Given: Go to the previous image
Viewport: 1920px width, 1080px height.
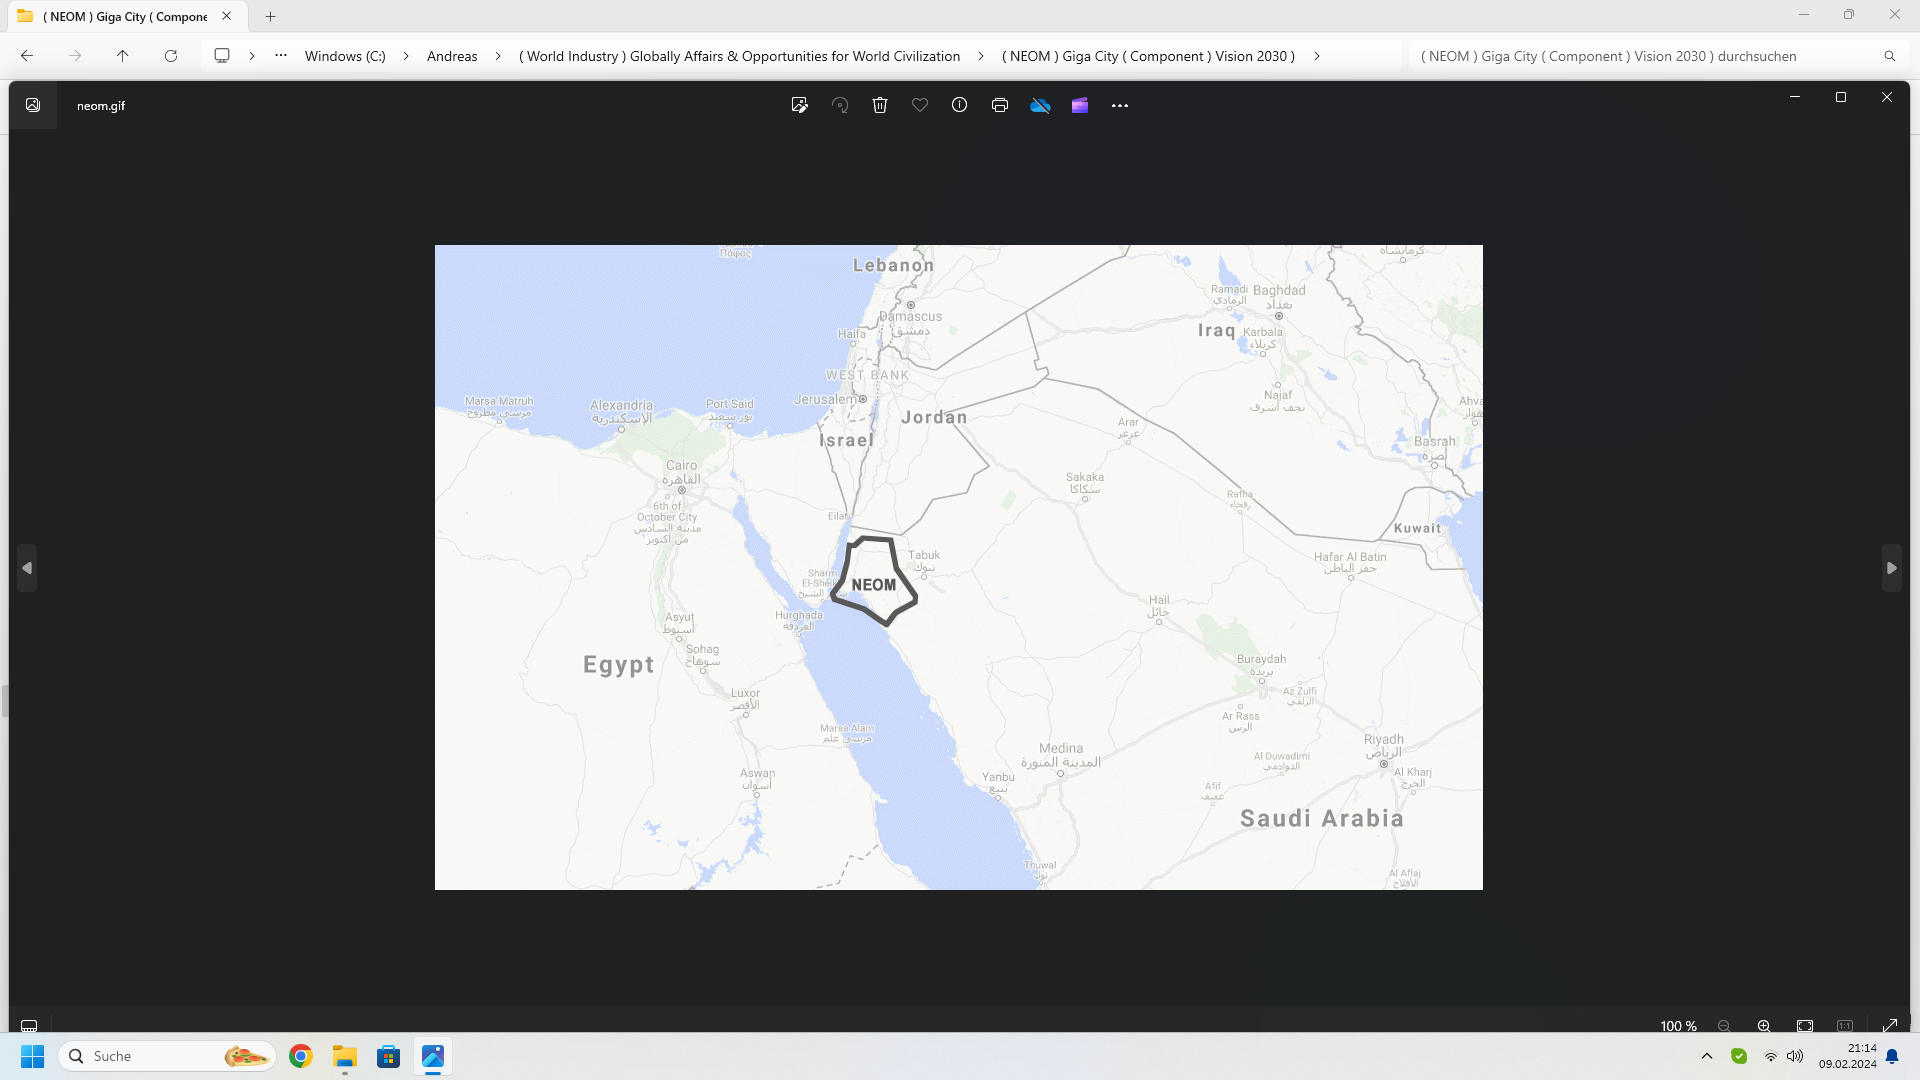Looking at the screenshot, I should tap(27, 568).
